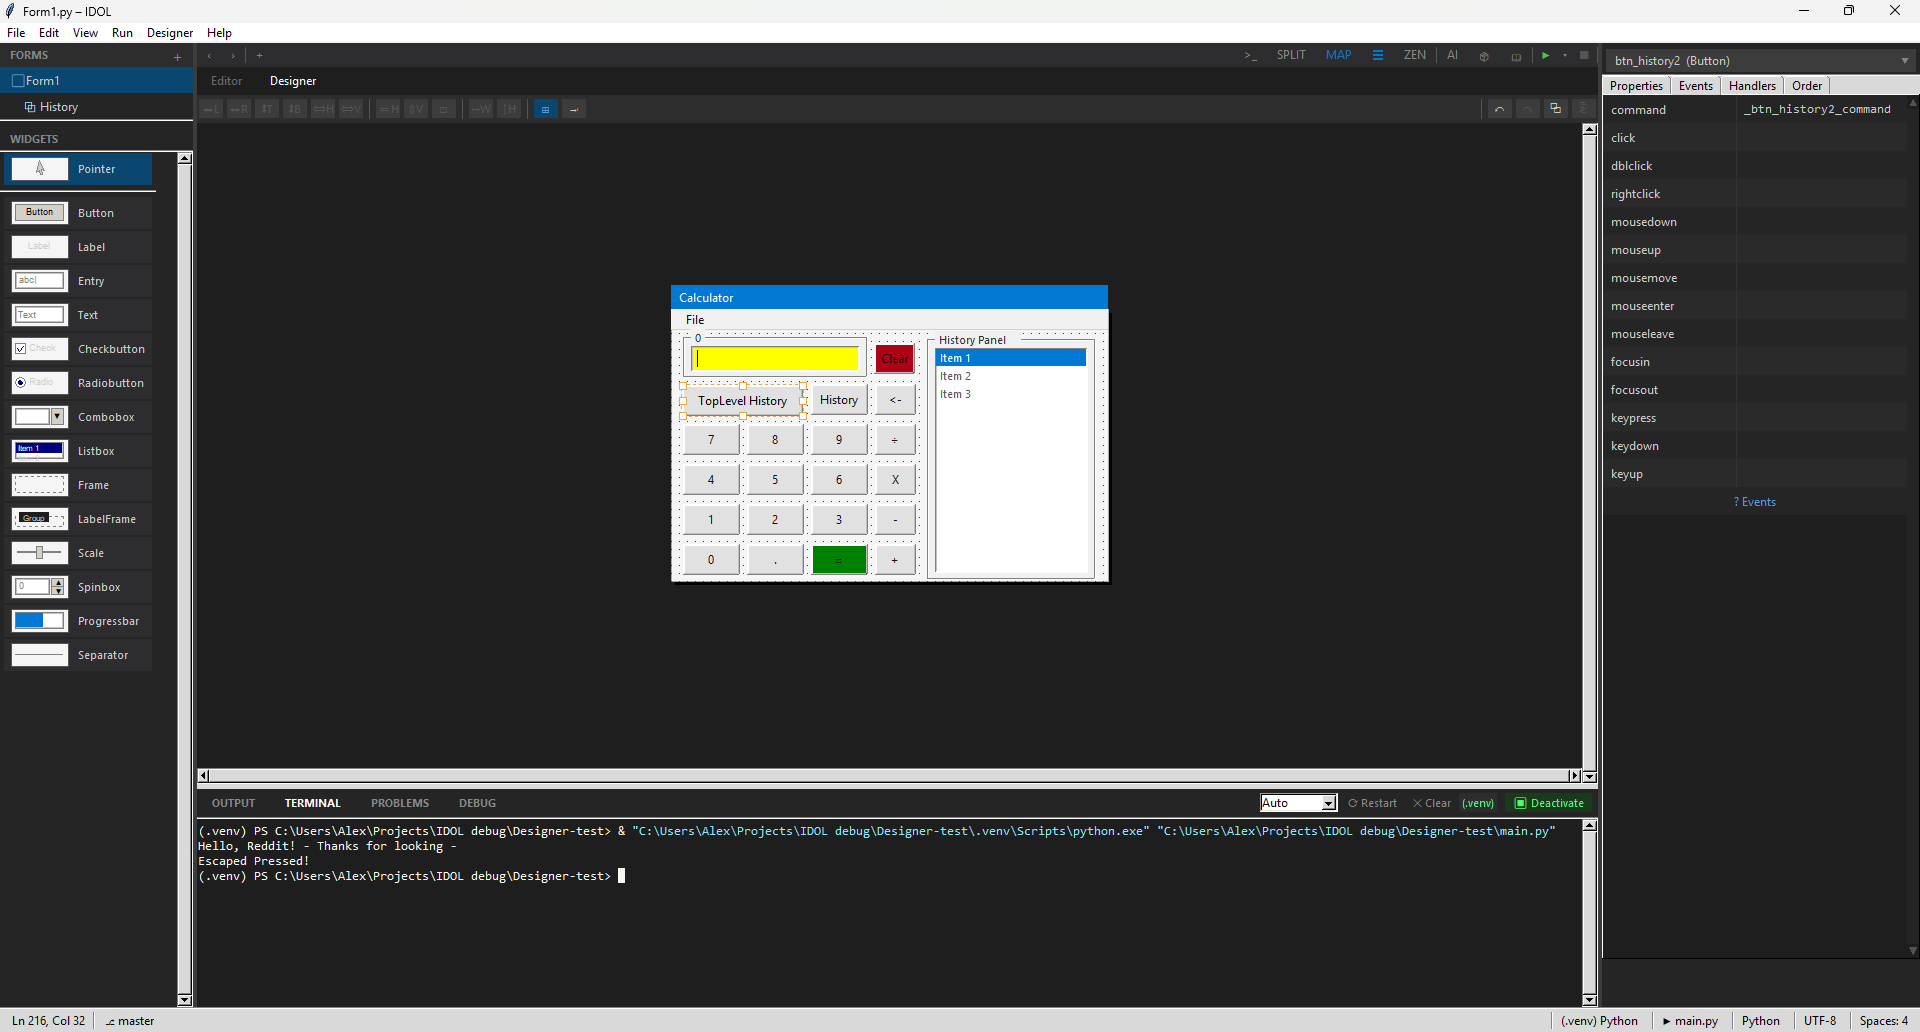Navigate forward with right chevron
The width and height of the screenshot is (1920, 1032).
coord(233,56)
